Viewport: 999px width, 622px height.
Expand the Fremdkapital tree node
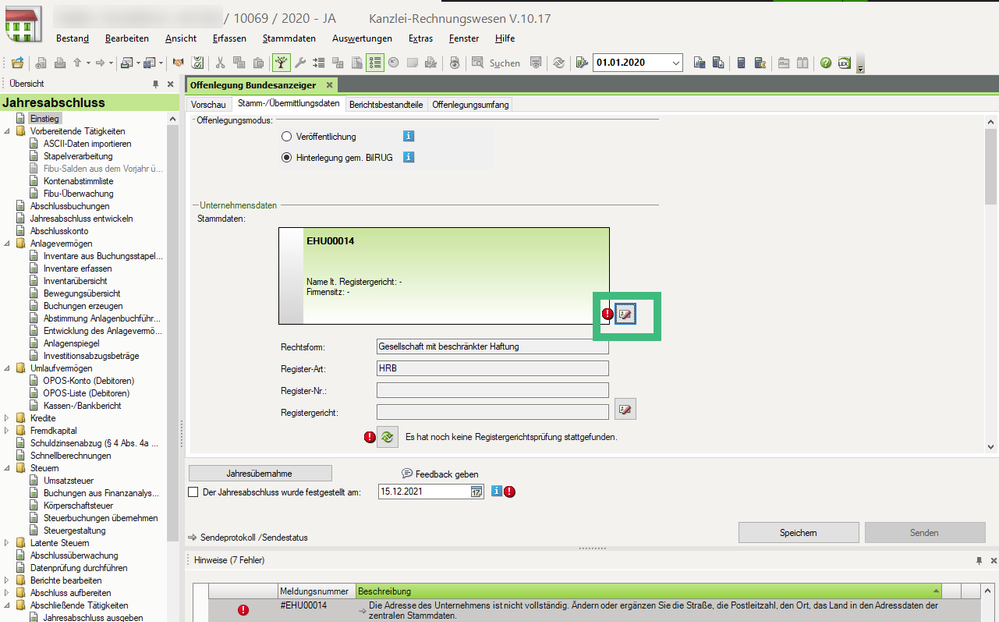click(x=7, y=431)
